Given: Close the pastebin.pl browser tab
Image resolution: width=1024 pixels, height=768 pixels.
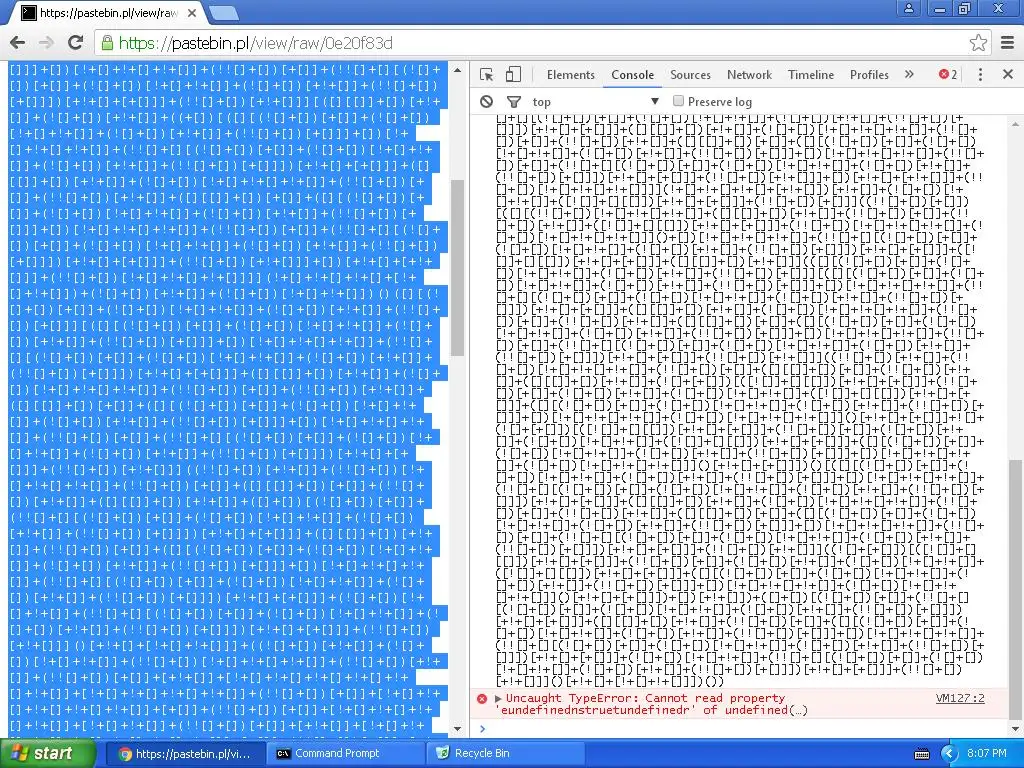Looking at the screenshot, I should click(x=192, y=12).
